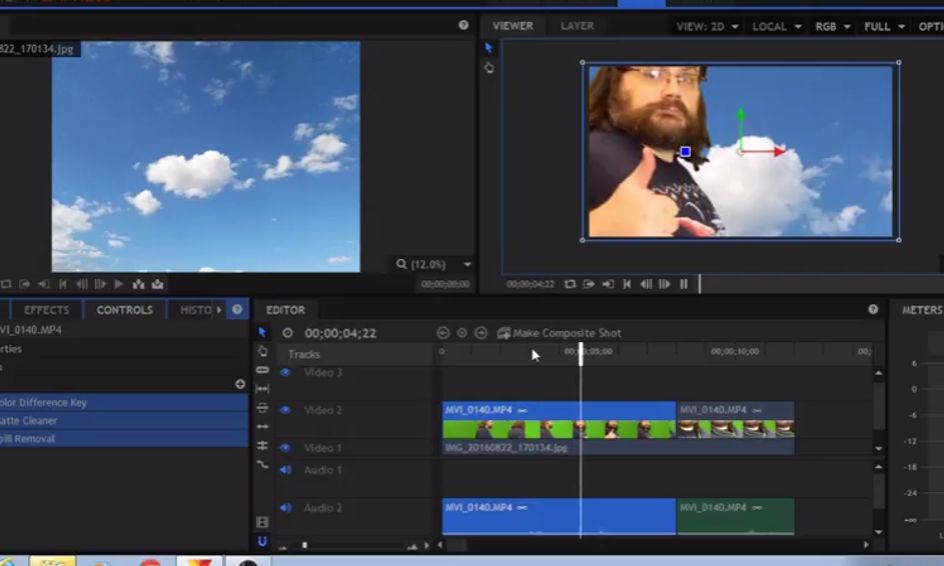Viewport: 944px width, 566px height.
Task: Select Matte Cleaner effect row
Action: pos(124,420)
